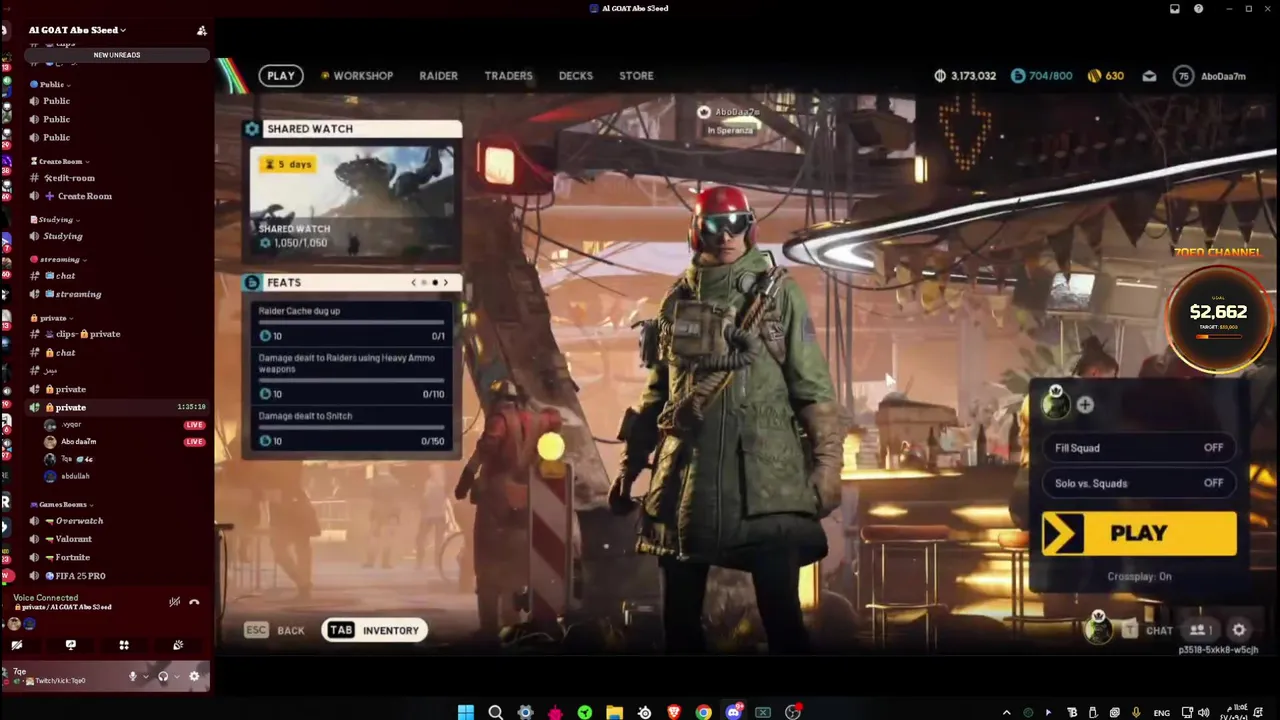Open Windows Start menu
The image size is (1280, 720).
[x=466, y=712]
